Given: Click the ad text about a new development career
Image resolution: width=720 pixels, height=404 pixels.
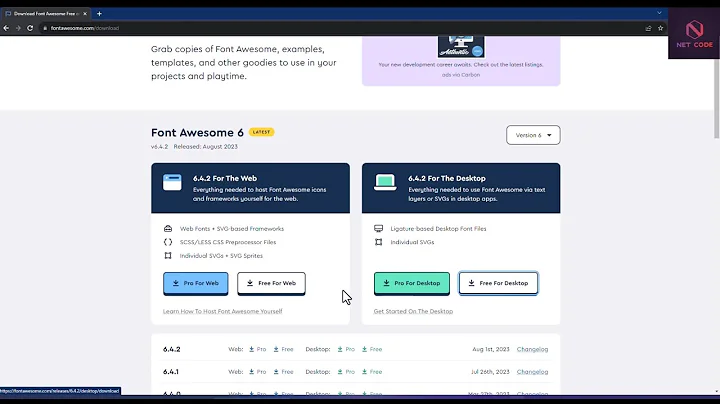Looking at the screenshot, I should click(x=461, y=65).
